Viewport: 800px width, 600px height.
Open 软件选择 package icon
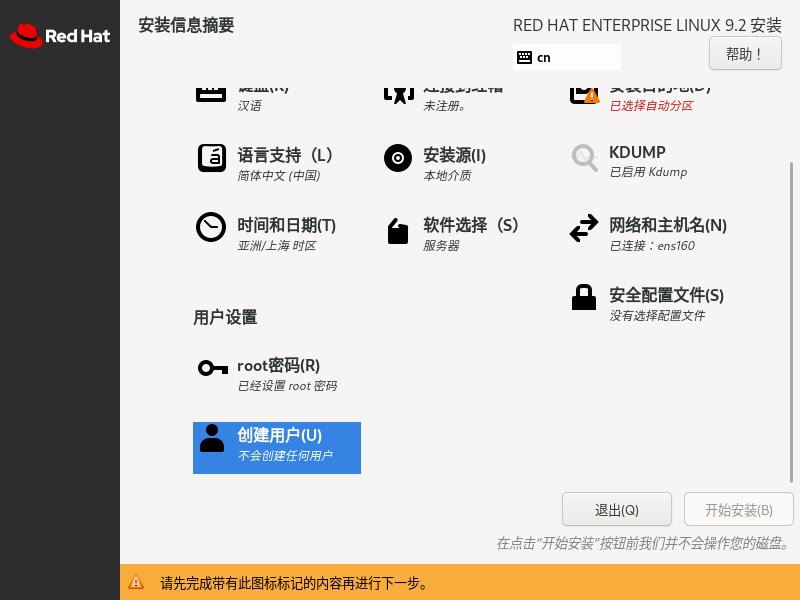398,231
